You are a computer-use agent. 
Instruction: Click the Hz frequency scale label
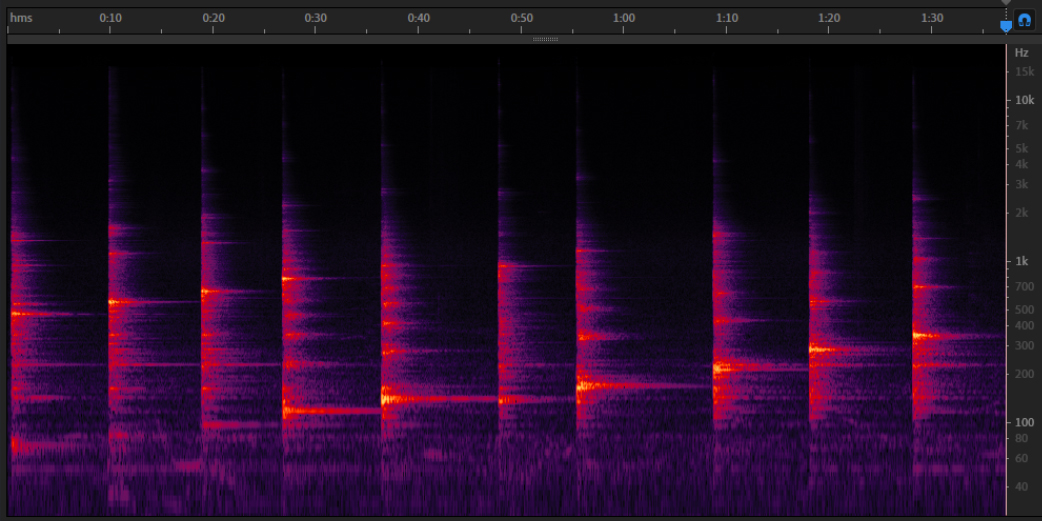1021,52
